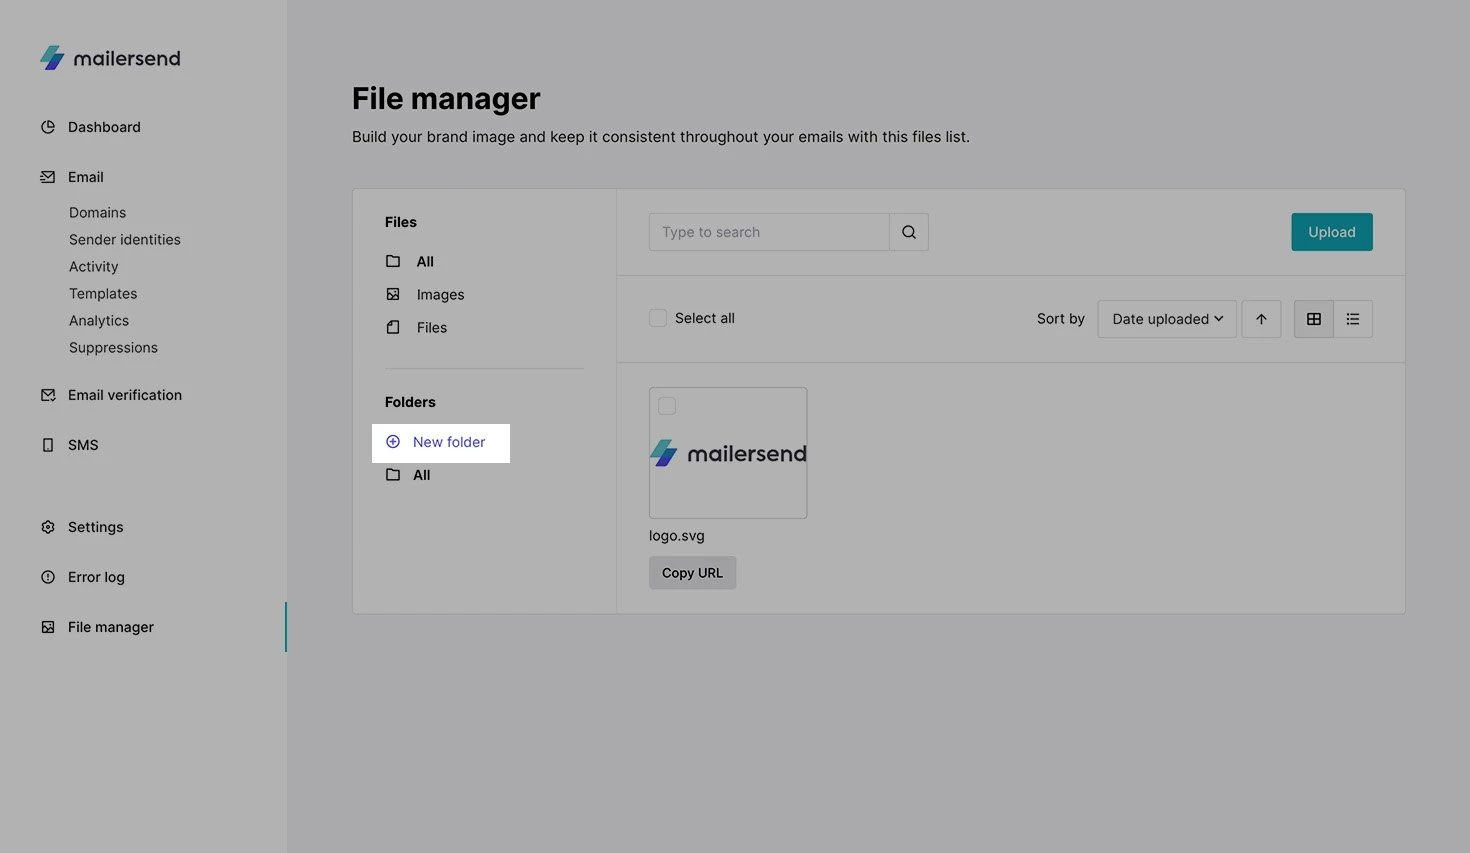The height and width of the screenshot is (853, 1470).
Task: Click the Settings gear icon
Action: click(x=48, y=527)
